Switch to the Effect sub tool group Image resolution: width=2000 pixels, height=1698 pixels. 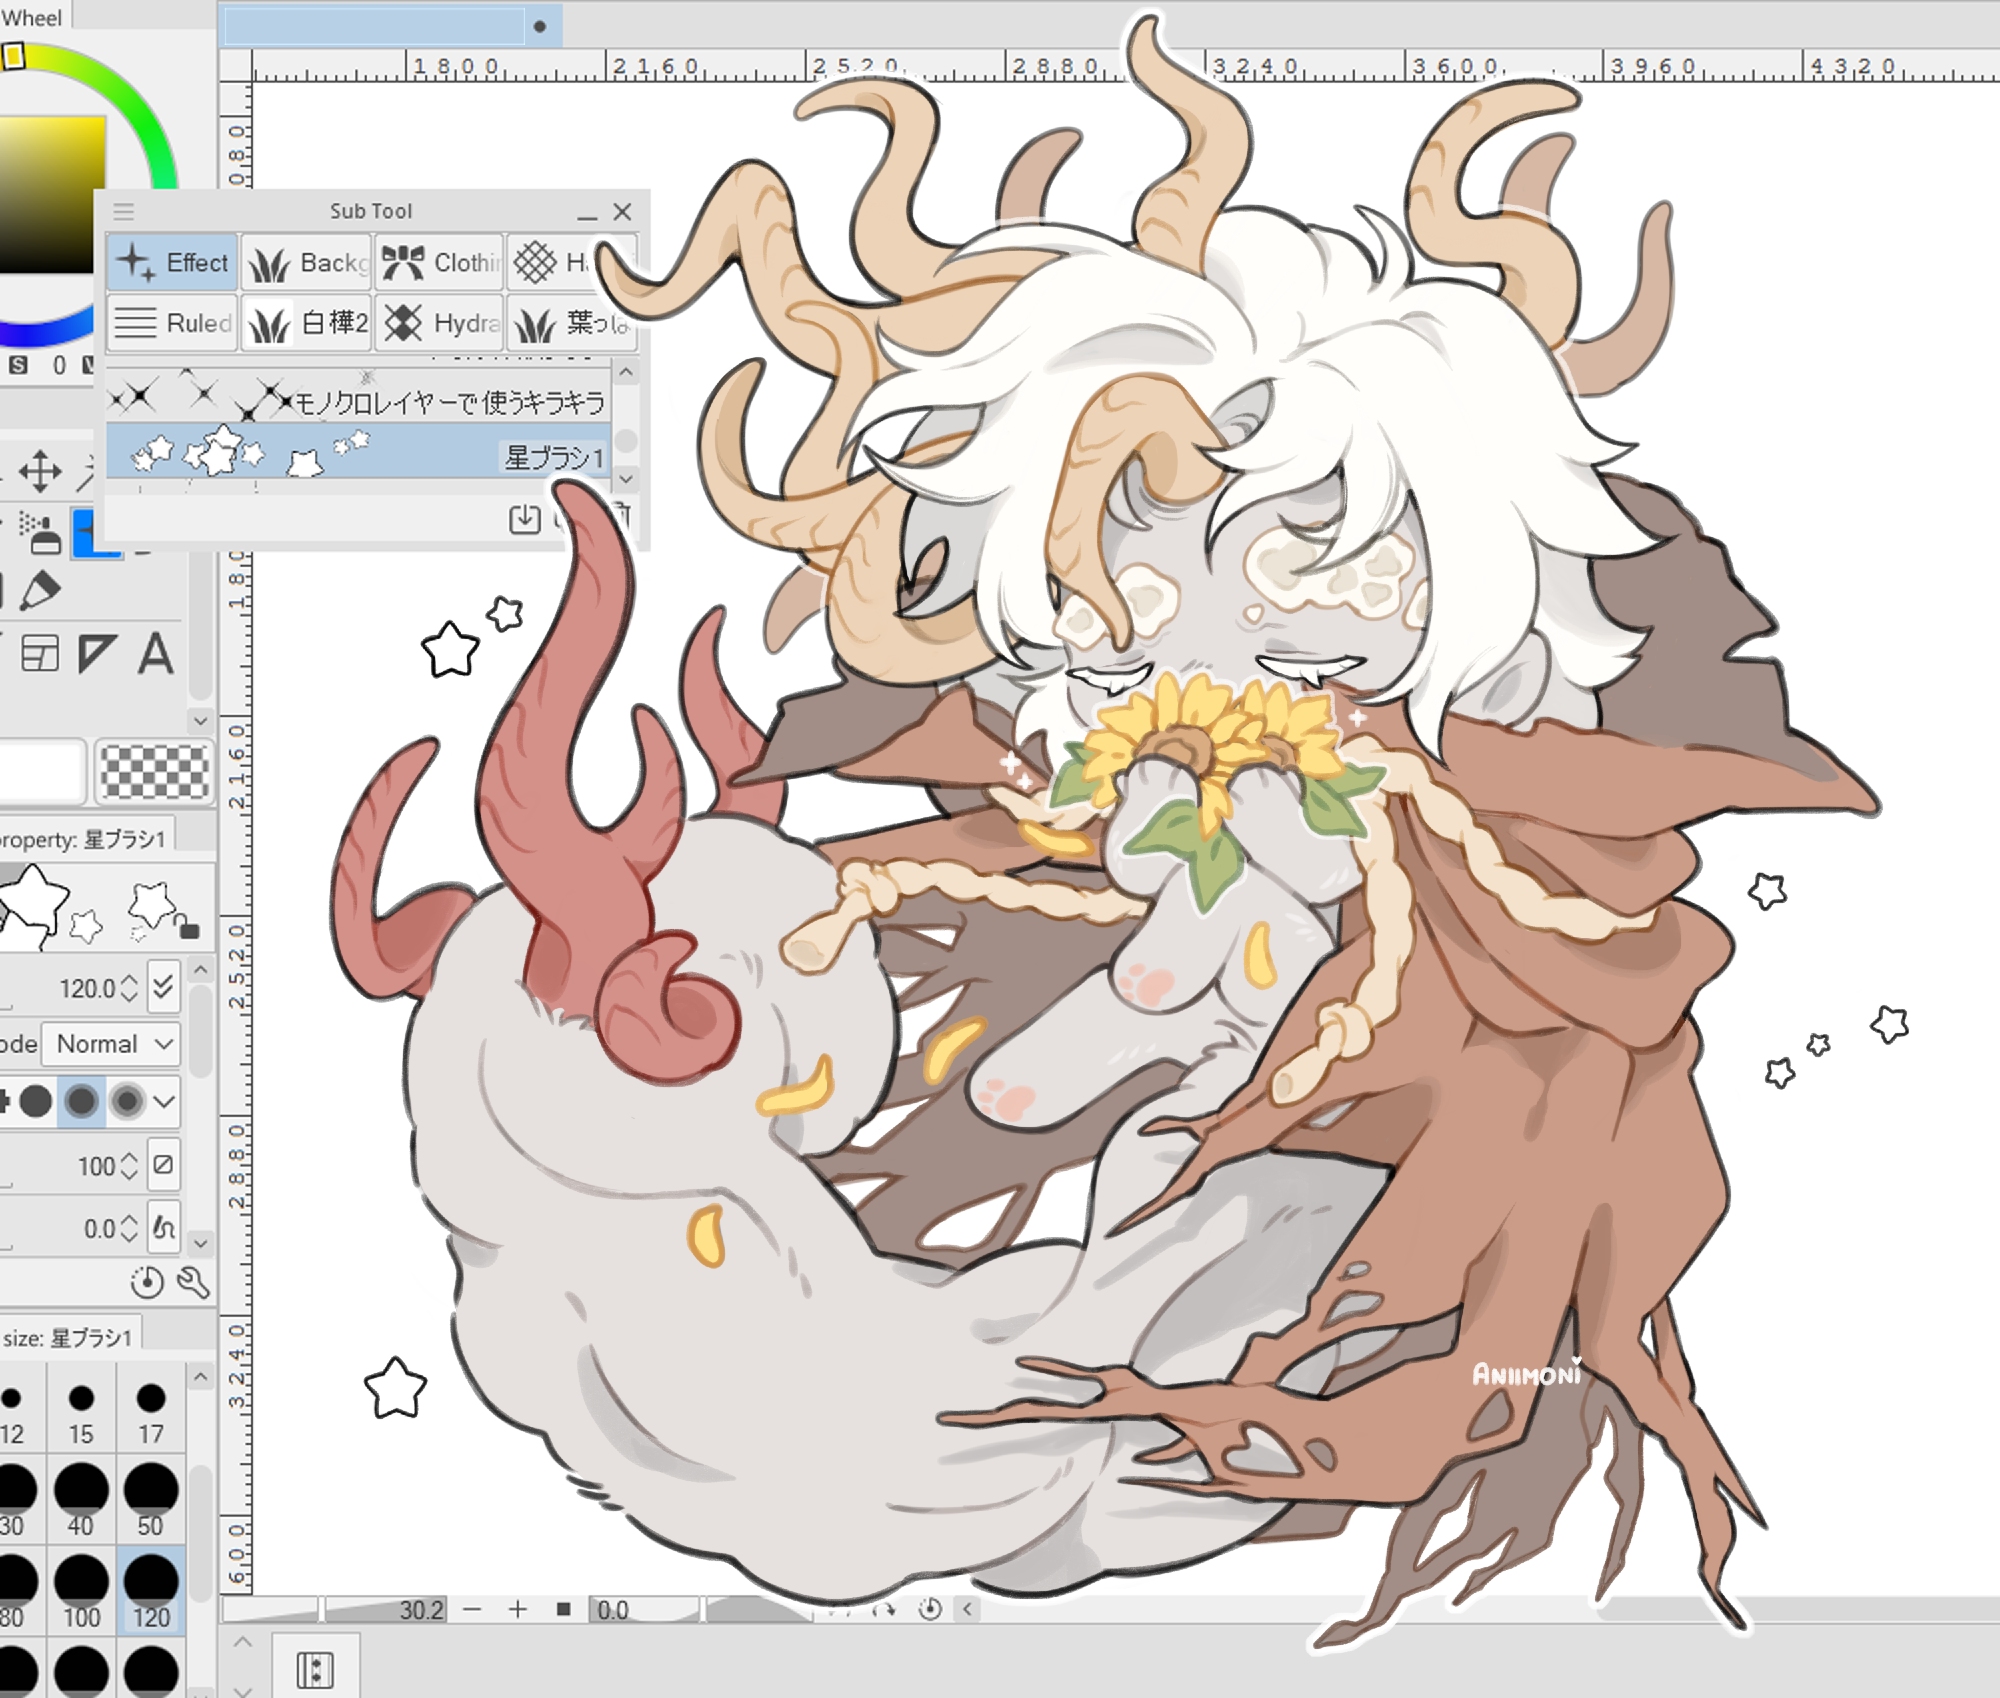coord(173,263)
